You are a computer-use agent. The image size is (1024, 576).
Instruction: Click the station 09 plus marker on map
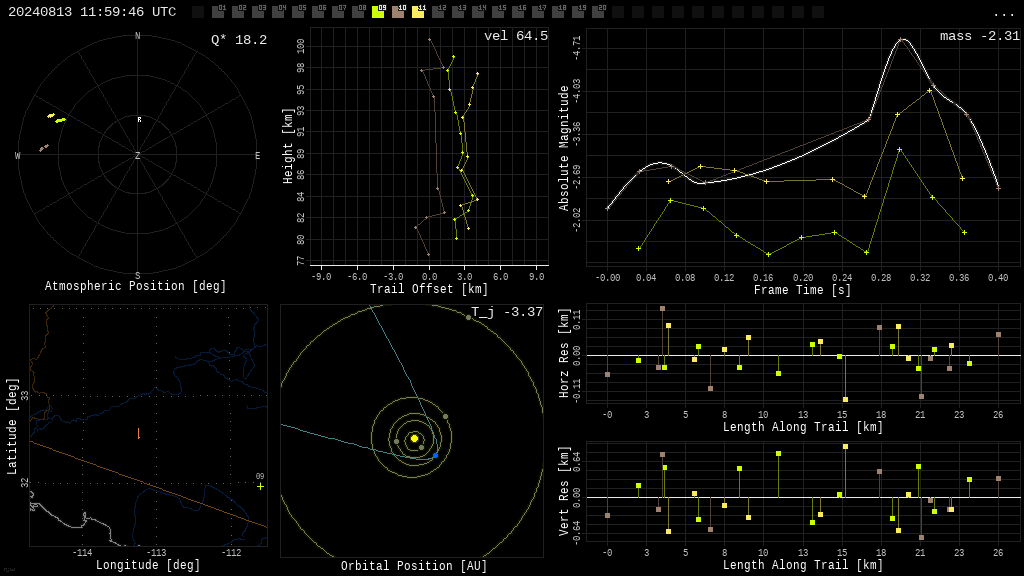(260, 486)
